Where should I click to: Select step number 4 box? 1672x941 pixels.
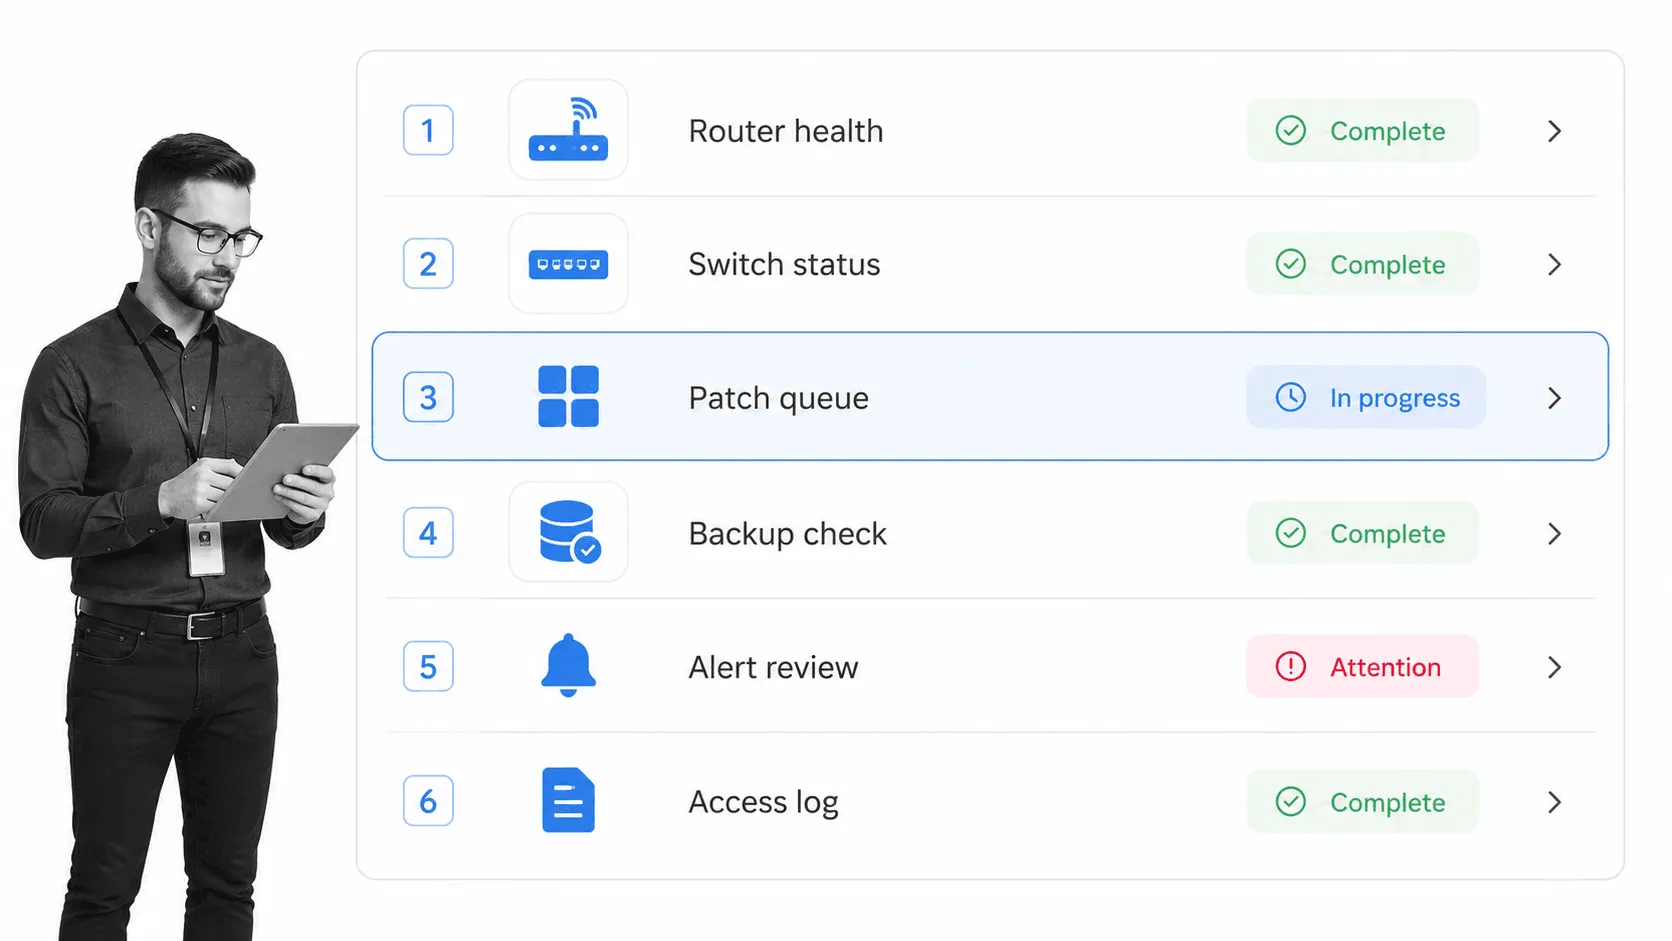[428, 533]
